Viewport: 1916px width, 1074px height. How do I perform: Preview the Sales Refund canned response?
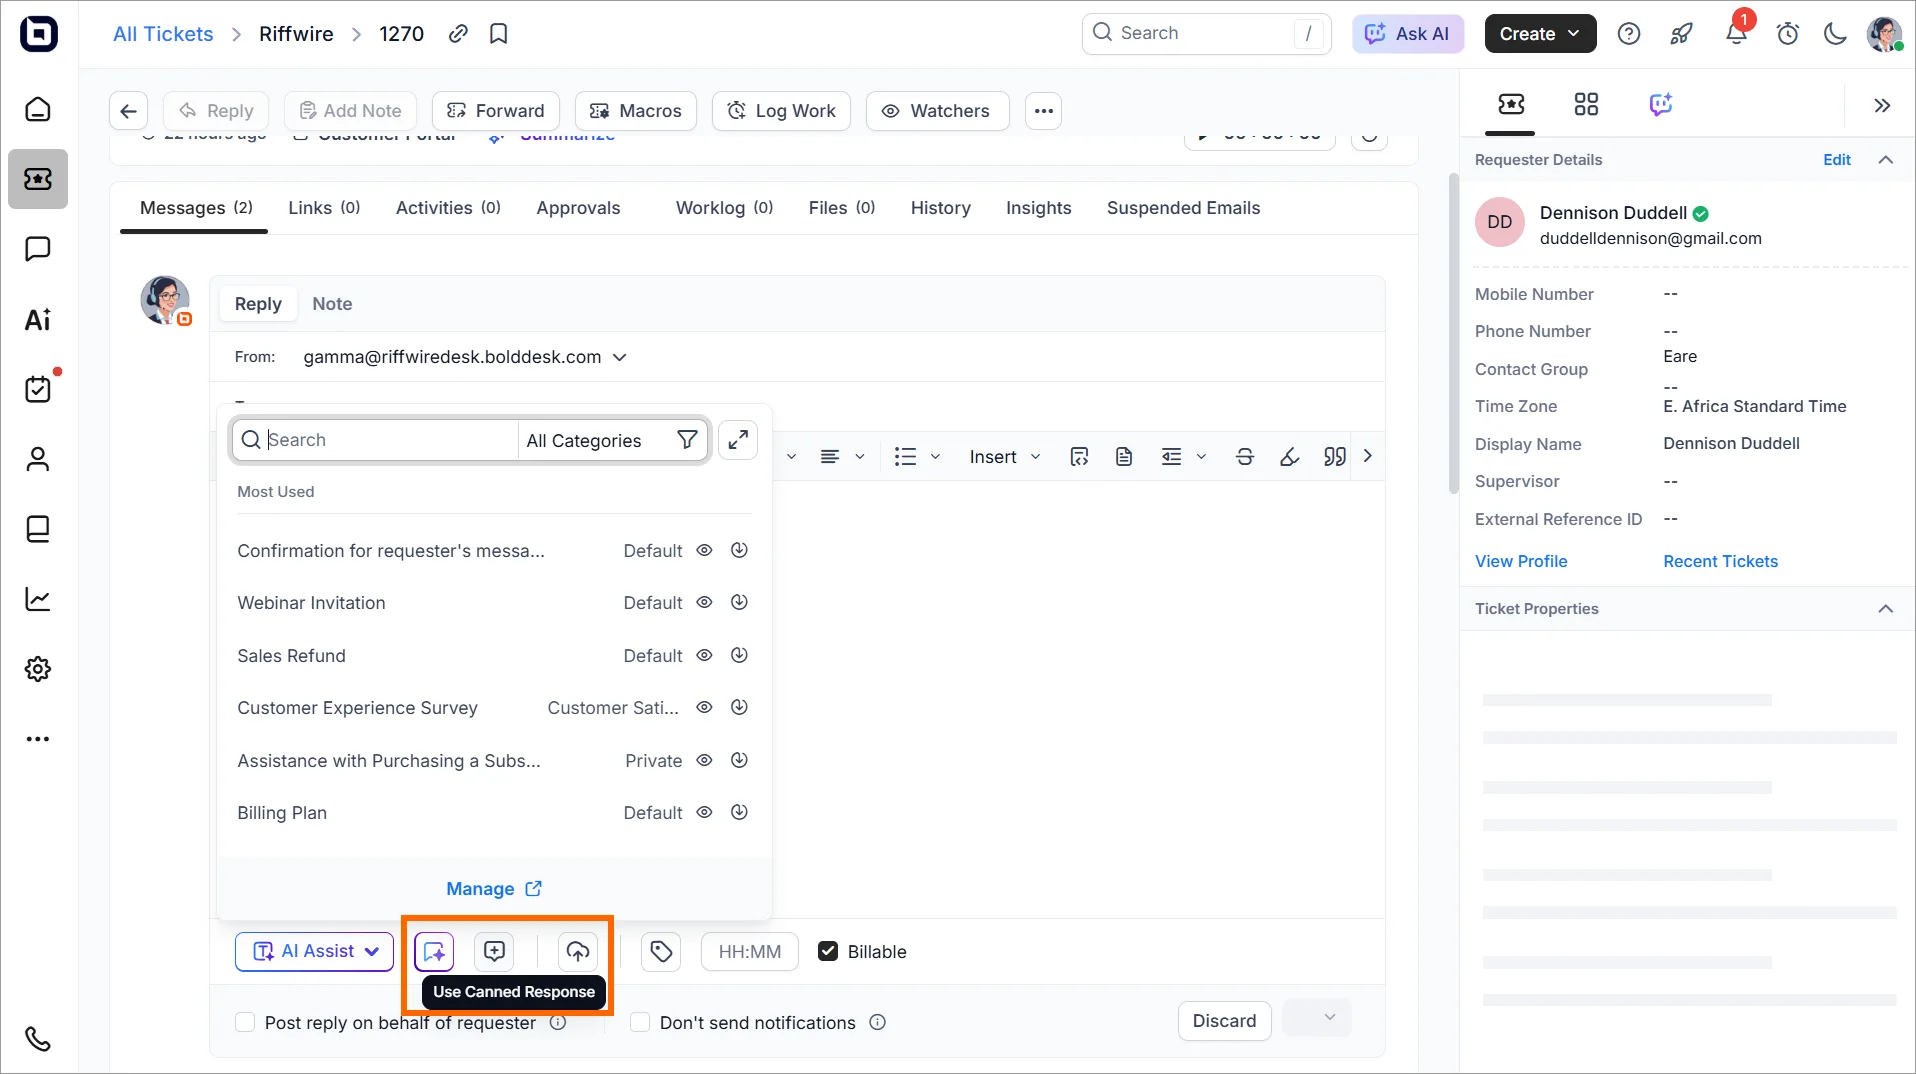pyautogui.click(x=704, y=656)
